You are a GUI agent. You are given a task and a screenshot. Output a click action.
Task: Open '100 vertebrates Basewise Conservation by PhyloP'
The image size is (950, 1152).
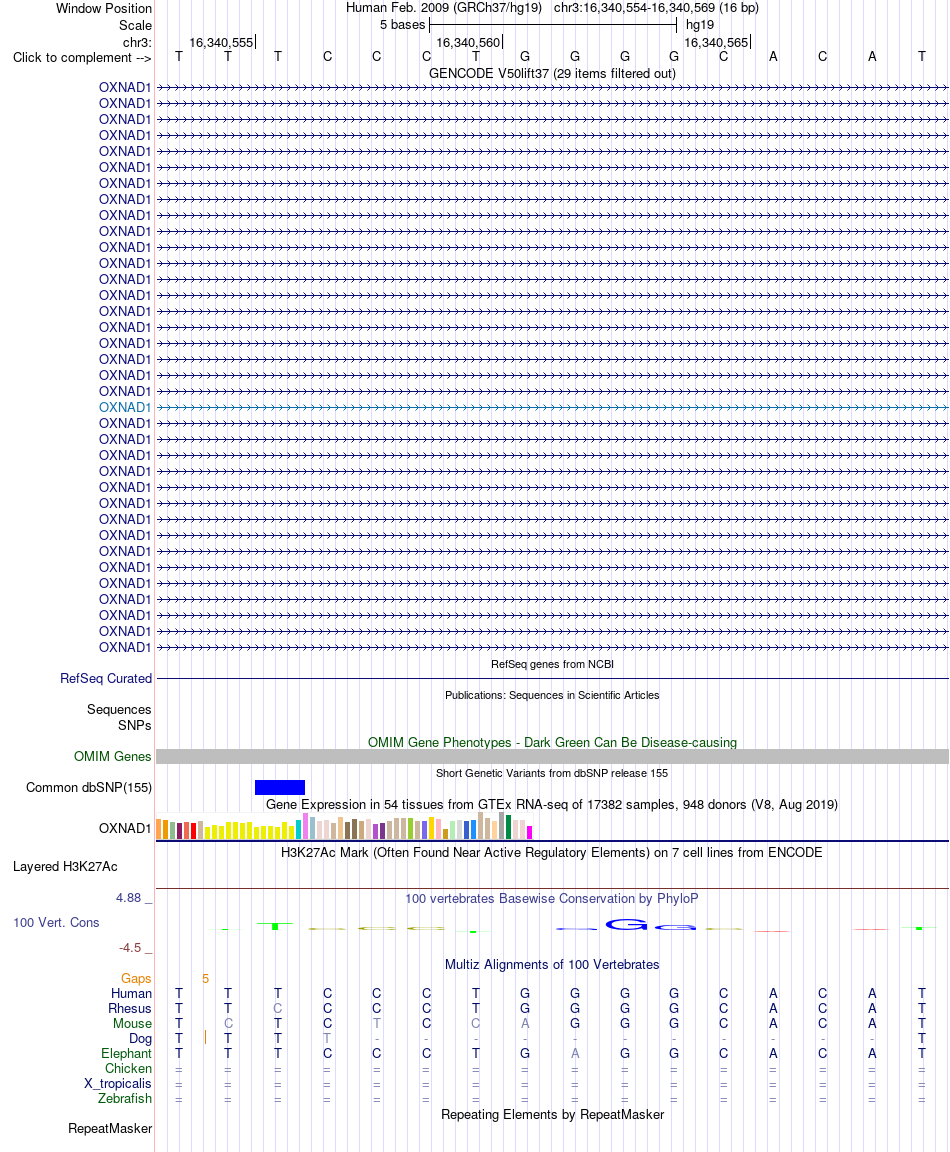coord(552,898)
